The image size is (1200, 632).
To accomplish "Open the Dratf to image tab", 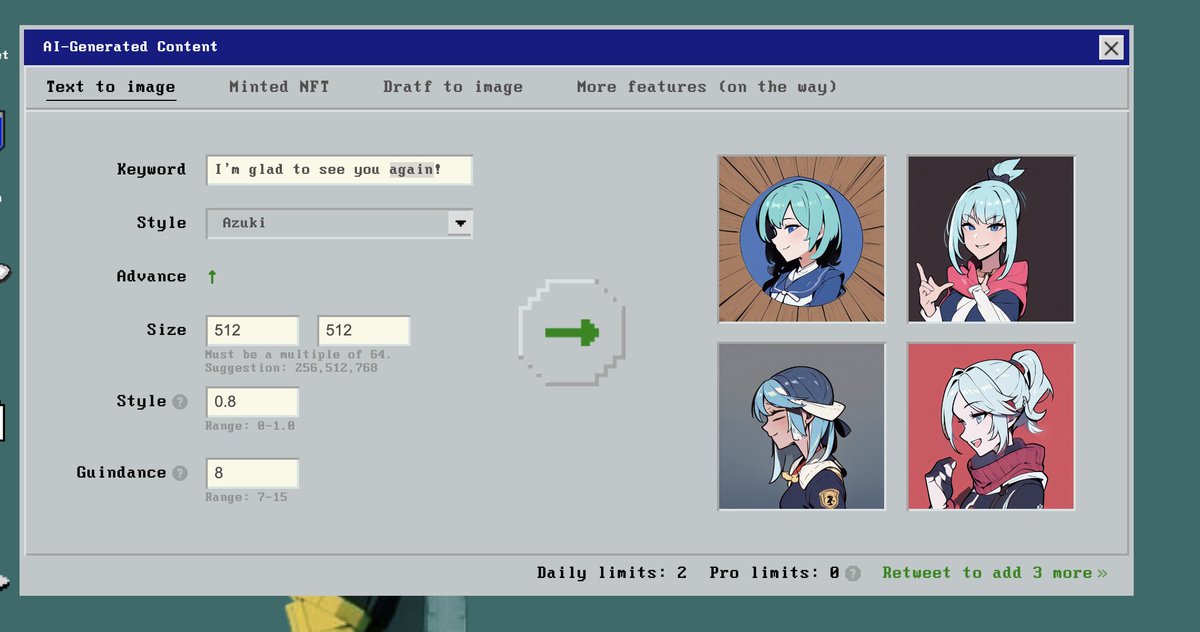I will tap(453, 87).
